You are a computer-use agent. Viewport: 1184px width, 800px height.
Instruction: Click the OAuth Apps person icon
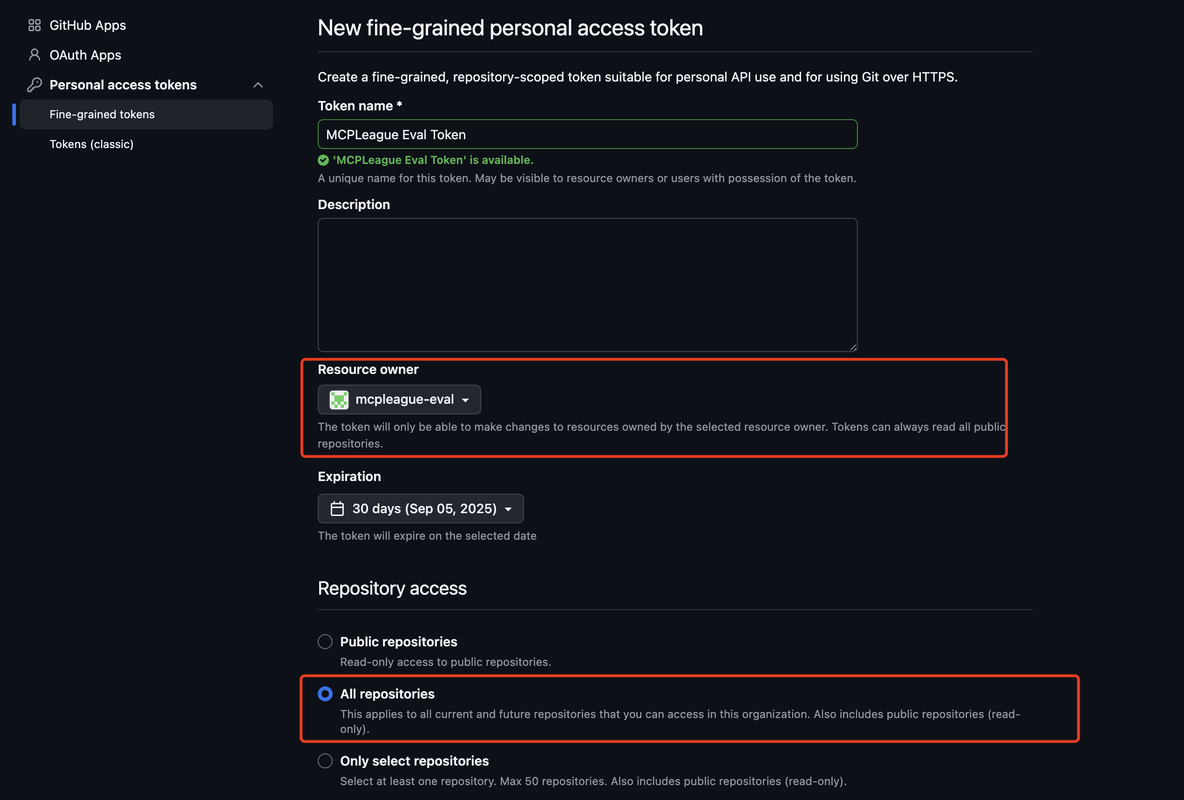point(33,54)
